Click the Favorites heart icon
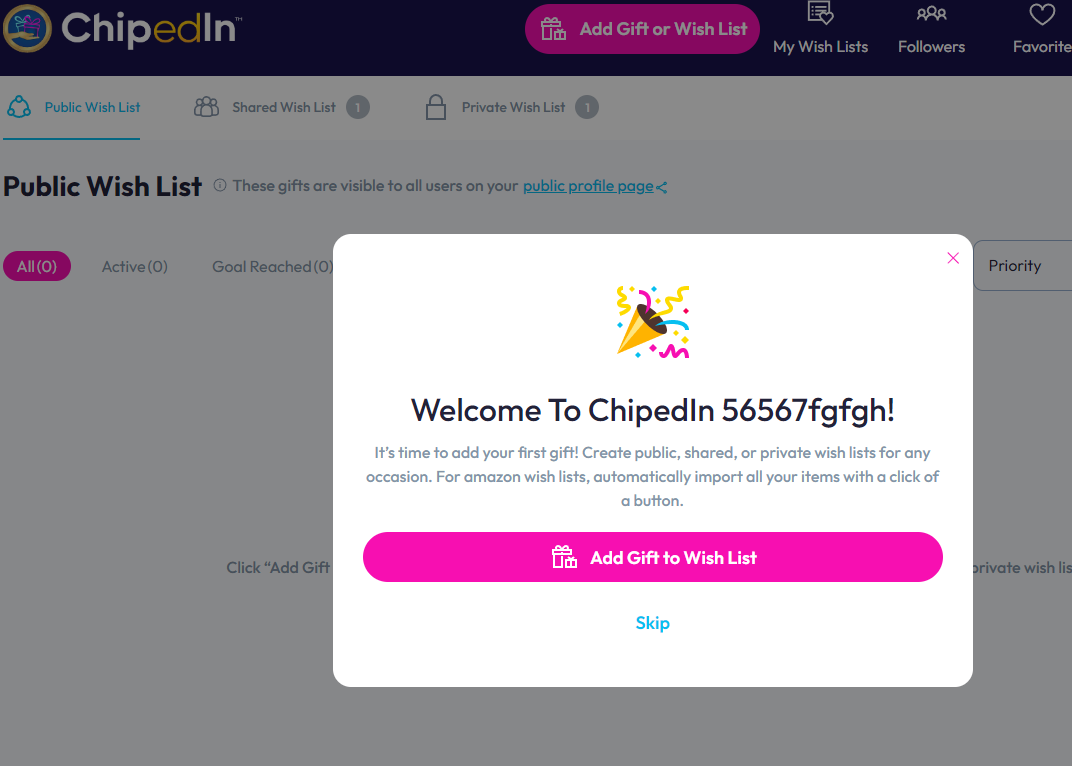The width and height of the screenshot is (1072, 766). point(1042,14)
